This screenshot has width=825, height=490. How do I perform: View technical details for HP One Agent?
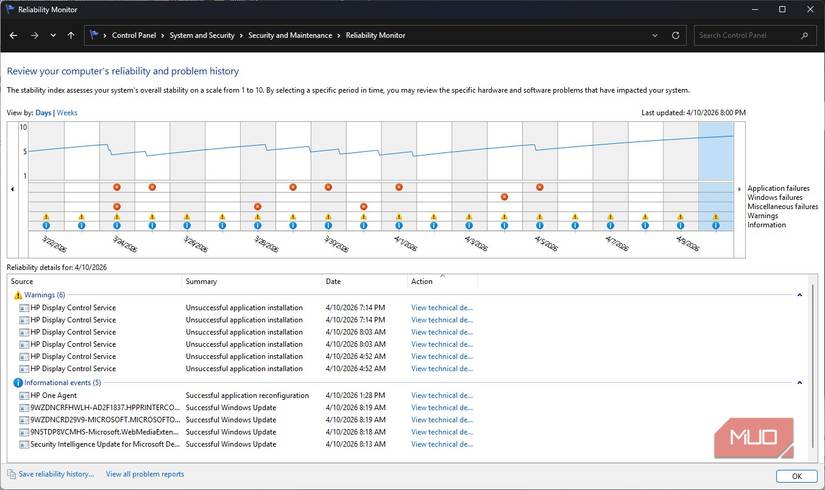click(442, 396)
